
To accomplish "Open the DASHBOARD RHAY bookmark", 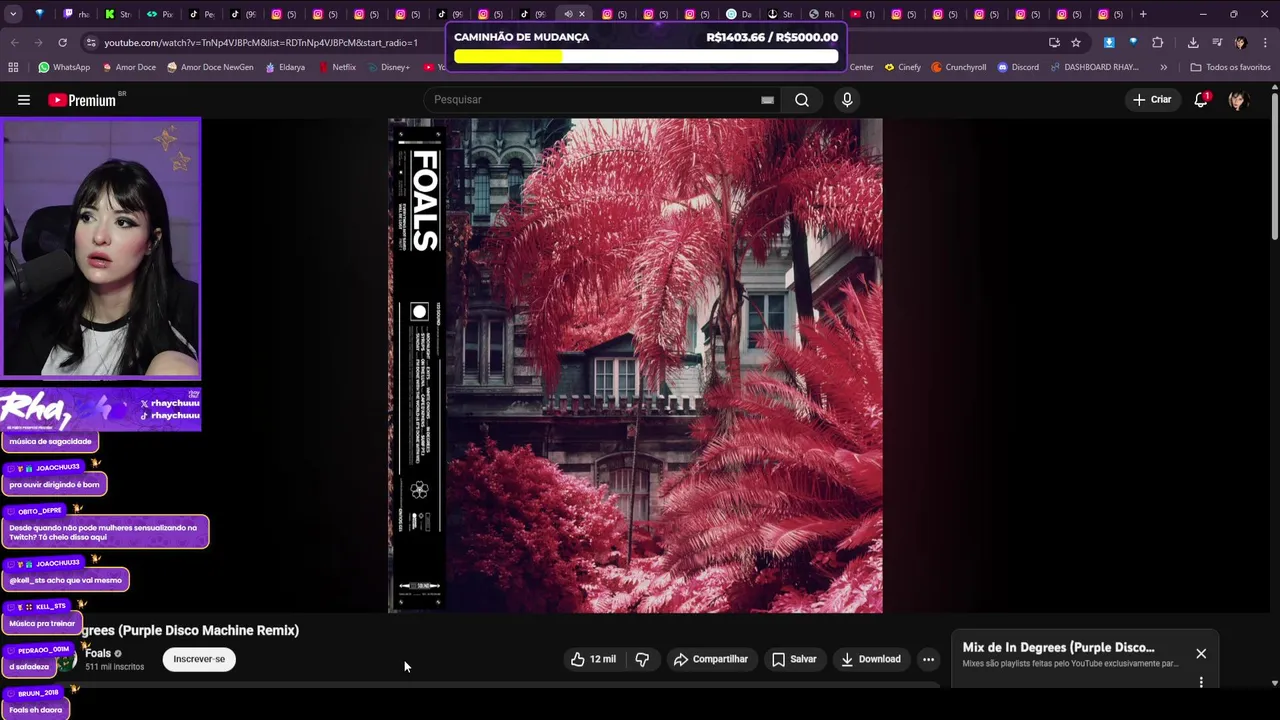I will click(x=1093, y=67).
